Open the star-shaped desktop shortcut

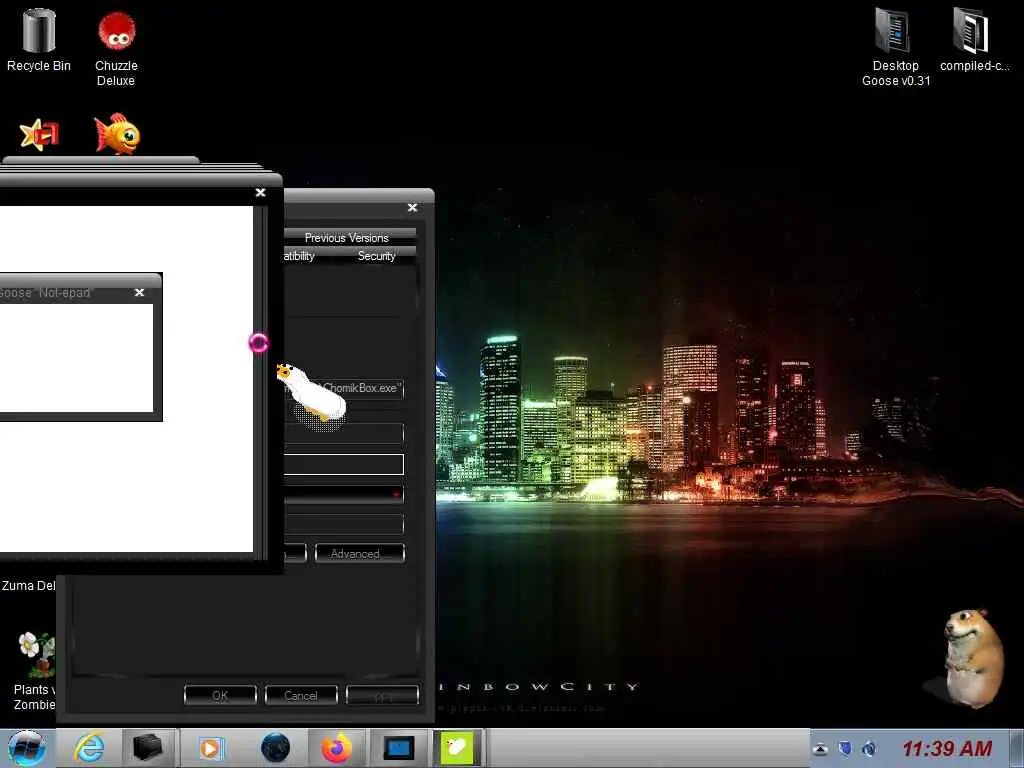pyautogui.click(x=39, y=135)
